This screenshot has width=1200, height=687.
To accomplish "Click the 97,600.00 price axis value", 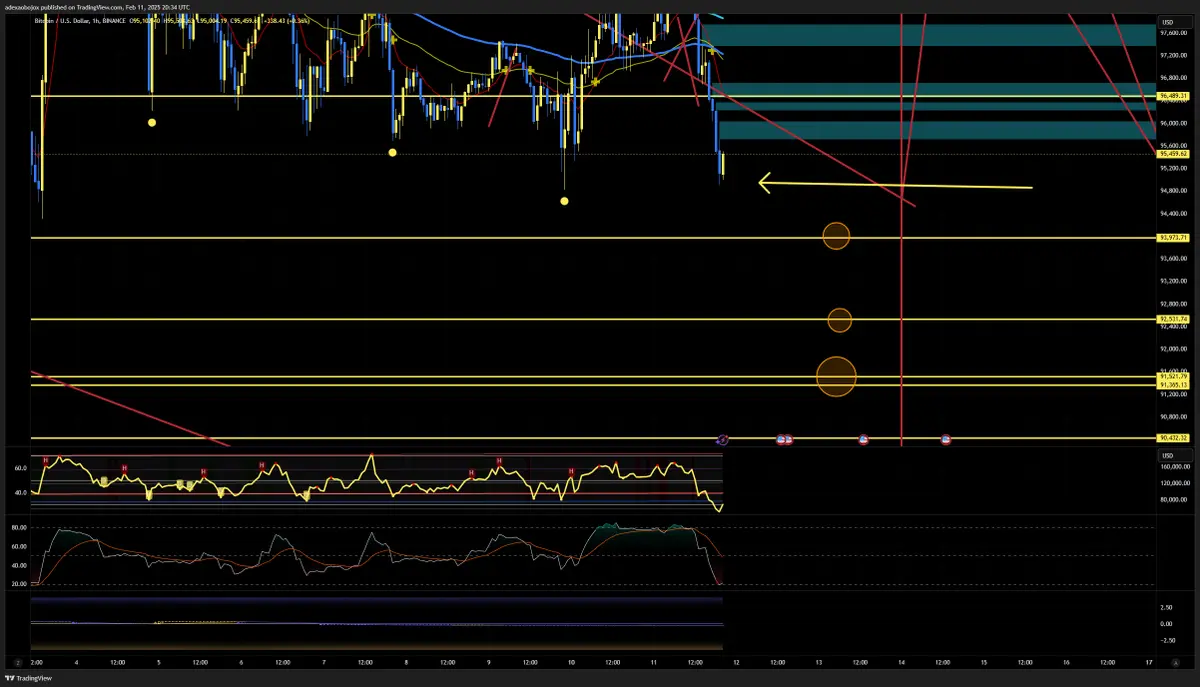I will pos(1172,33).
